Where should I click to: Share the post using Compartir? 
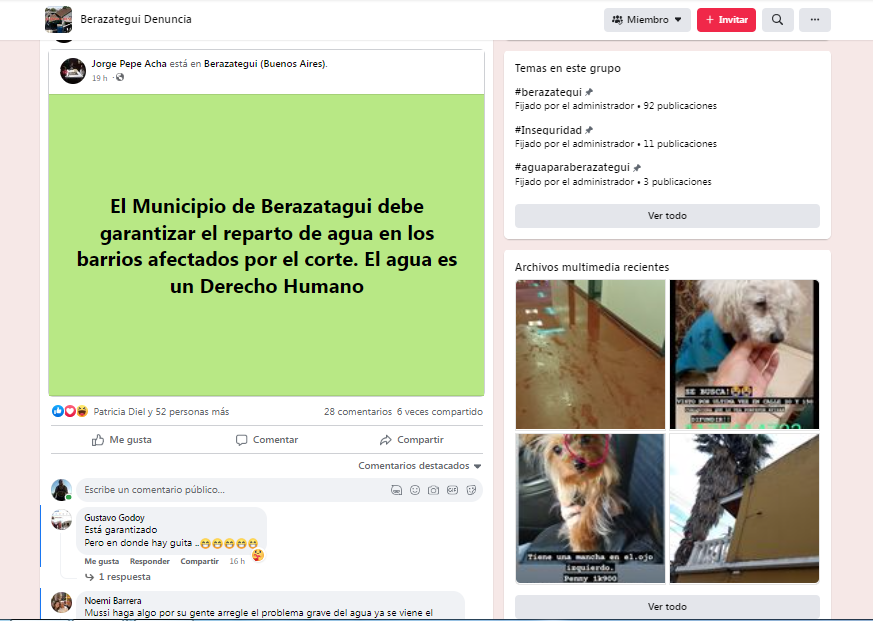[x=411, y=440]
